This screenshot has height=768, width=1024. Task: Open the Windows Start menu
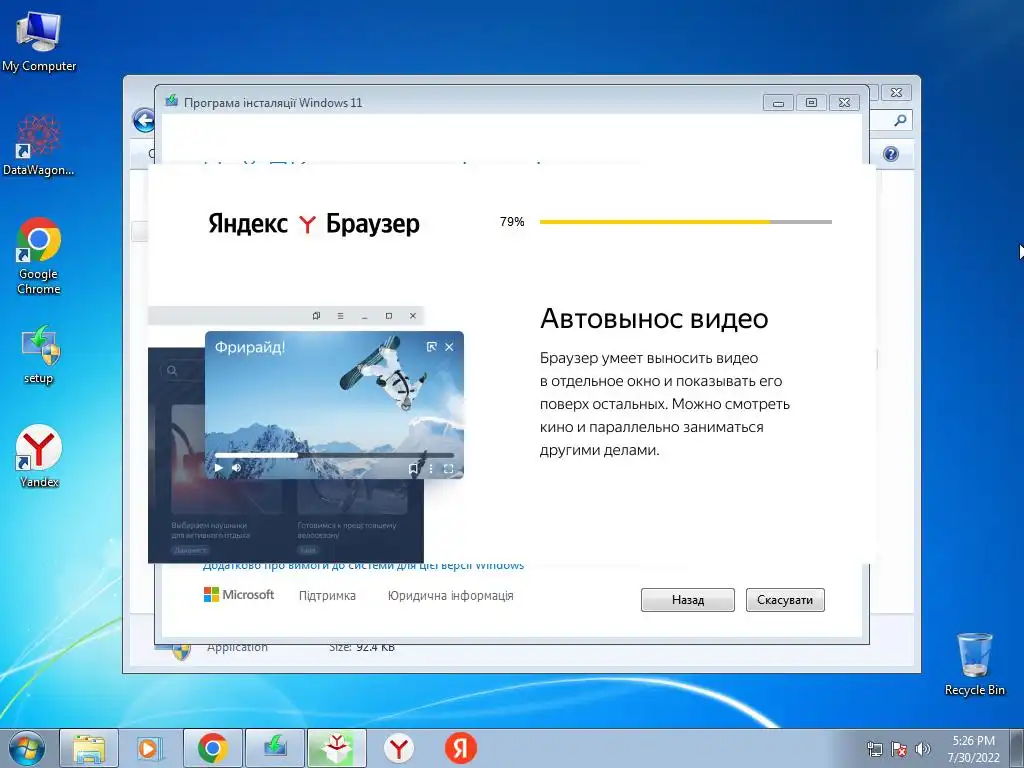tap(27, 748)
